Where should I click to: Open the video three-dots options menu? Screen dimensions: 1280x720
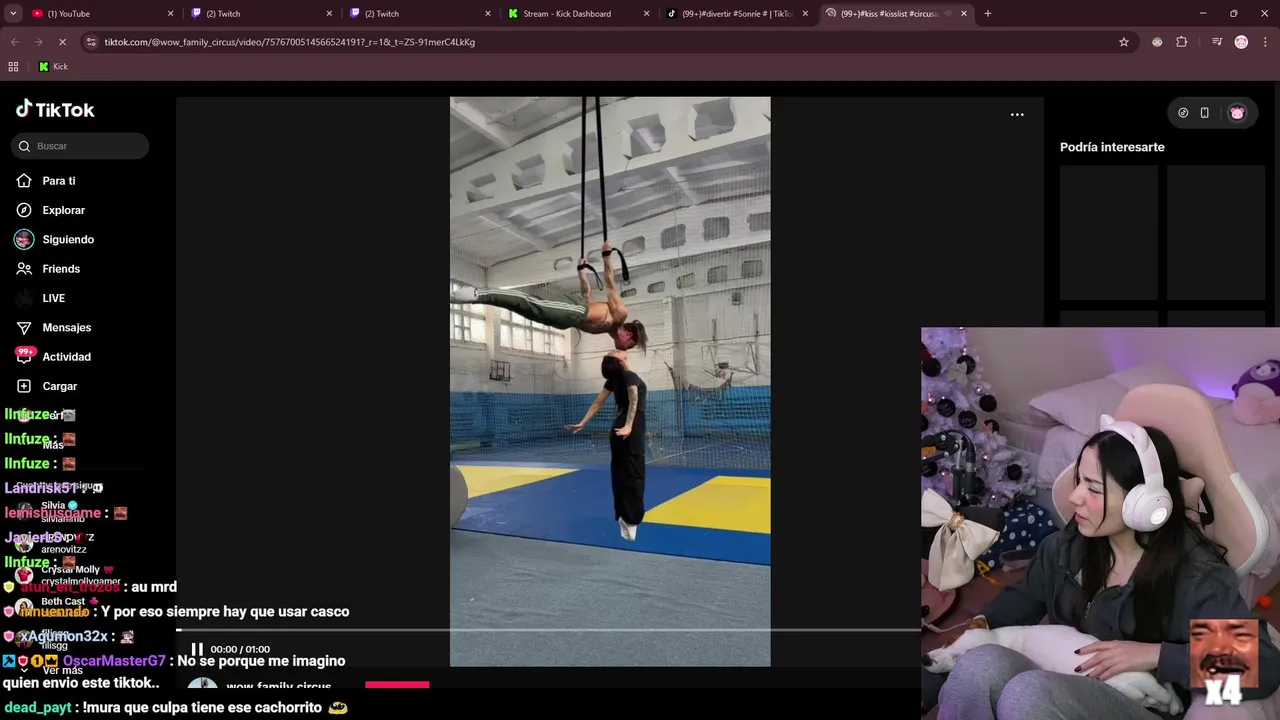coord(1017,115)
